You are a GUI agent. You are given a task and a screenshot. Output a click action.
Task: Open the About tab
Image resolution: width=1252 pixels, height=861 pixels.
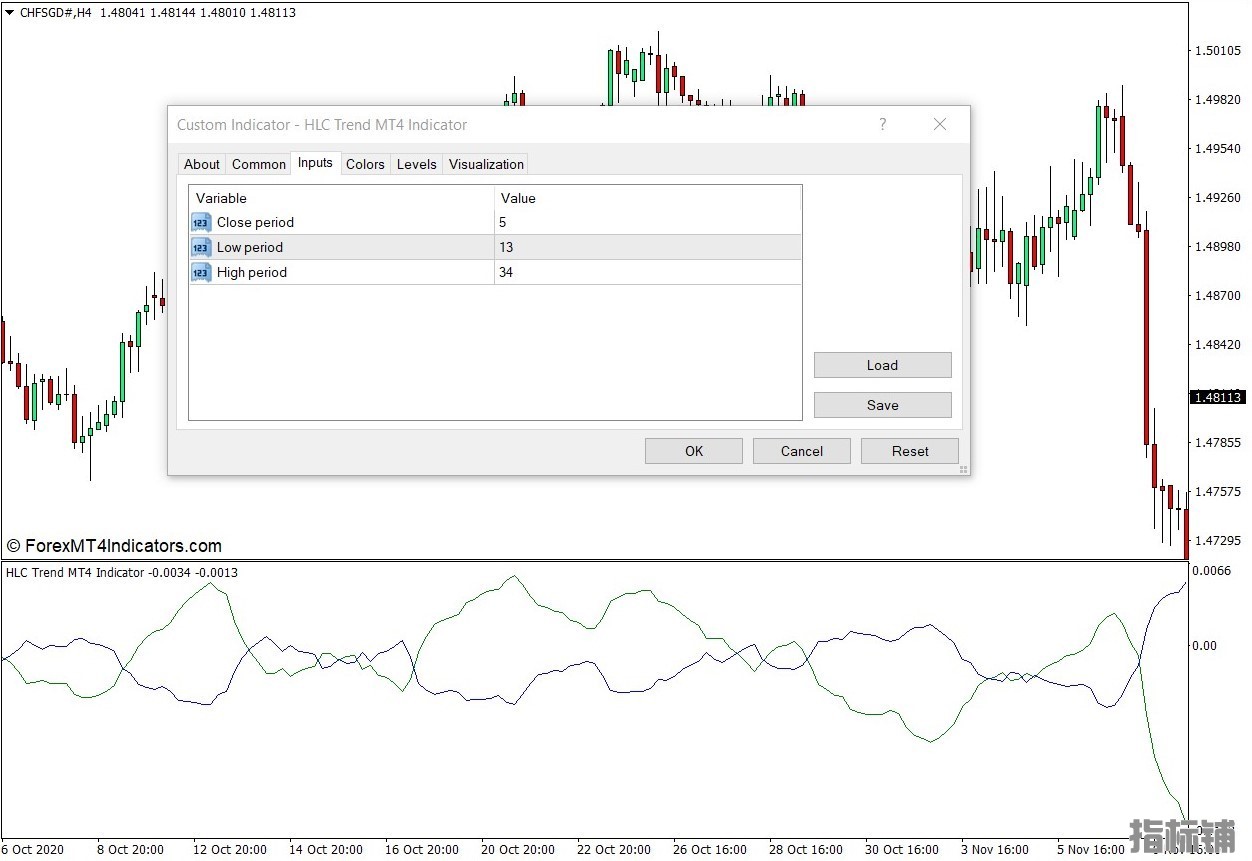[x=201, y=164]
